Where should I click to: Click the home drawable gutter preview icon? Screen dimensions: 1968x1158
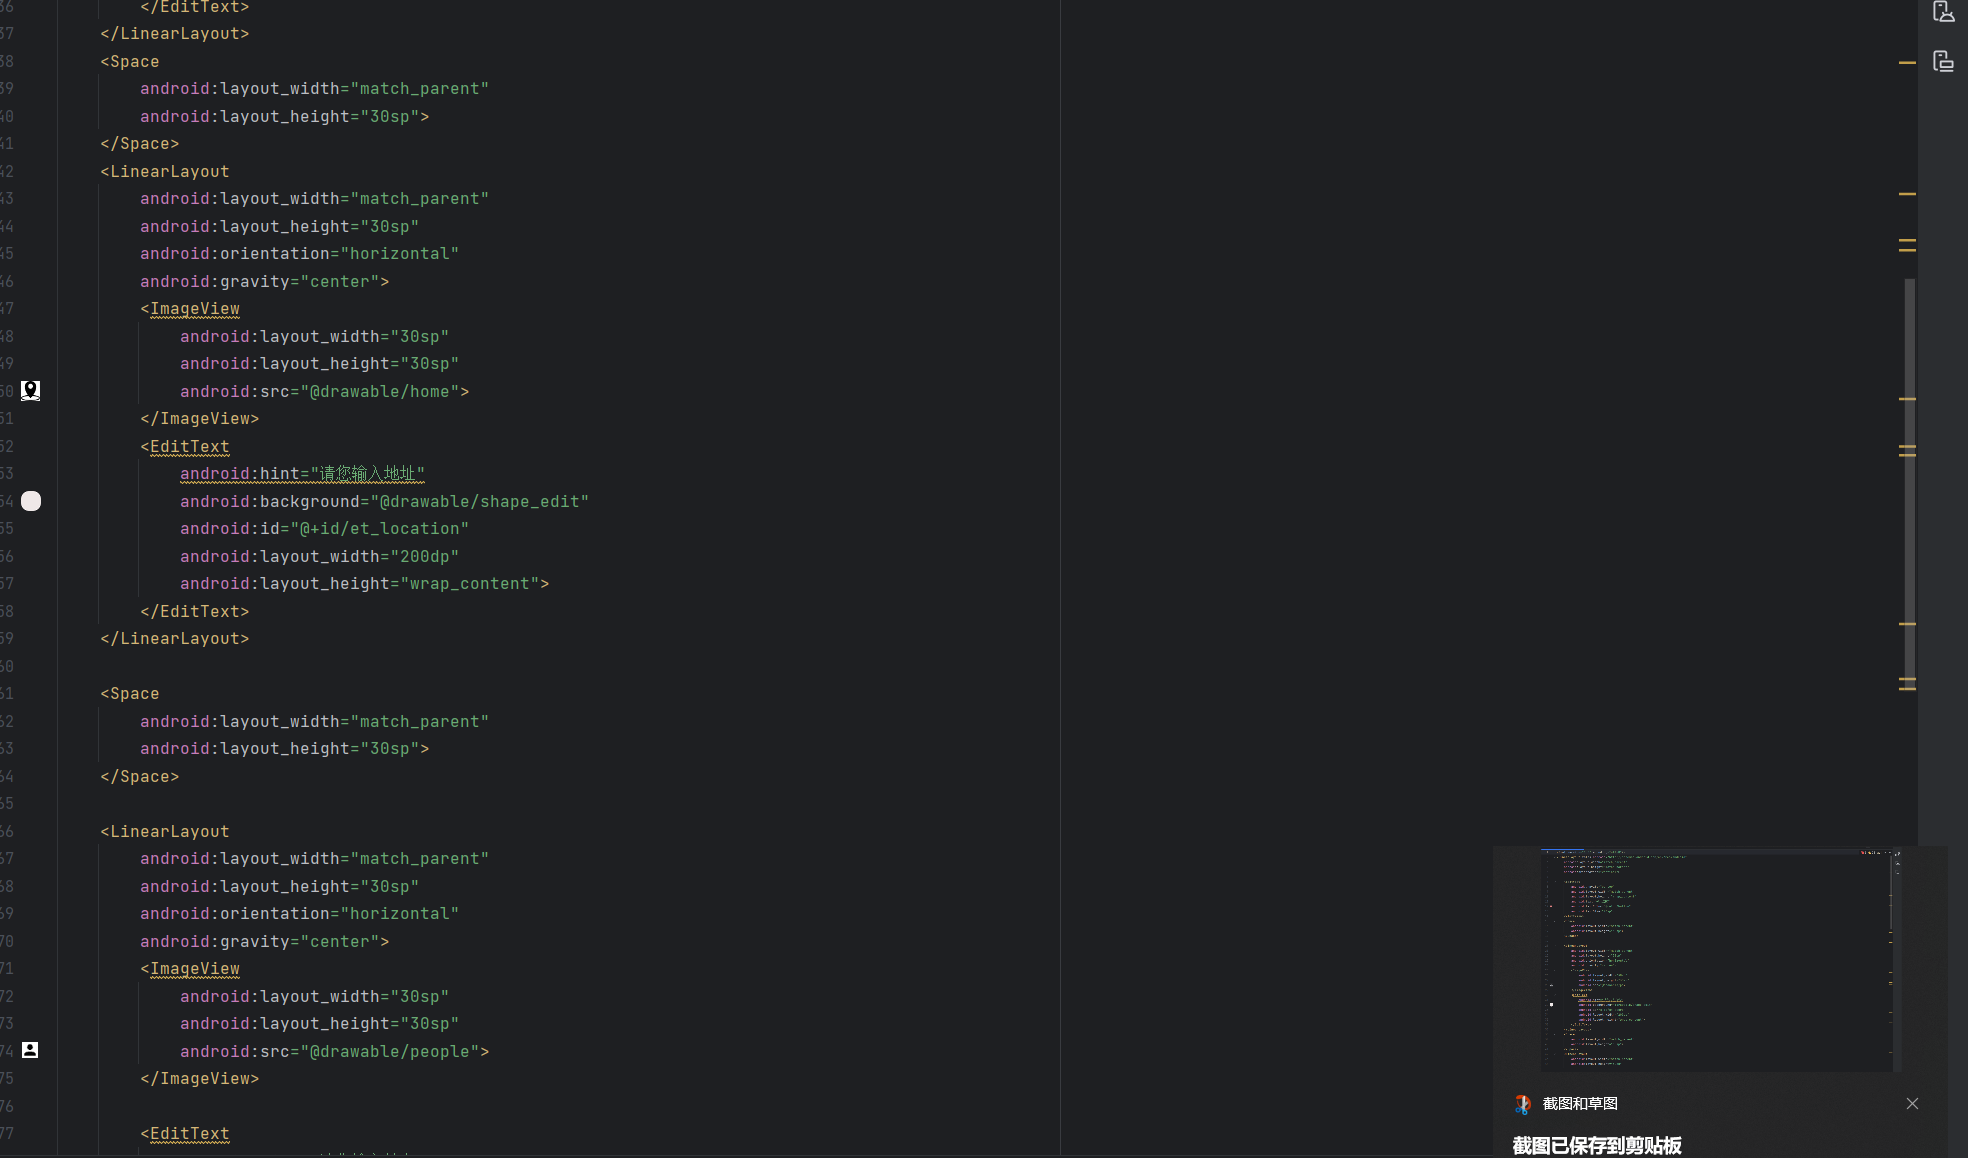click(31, 391)
